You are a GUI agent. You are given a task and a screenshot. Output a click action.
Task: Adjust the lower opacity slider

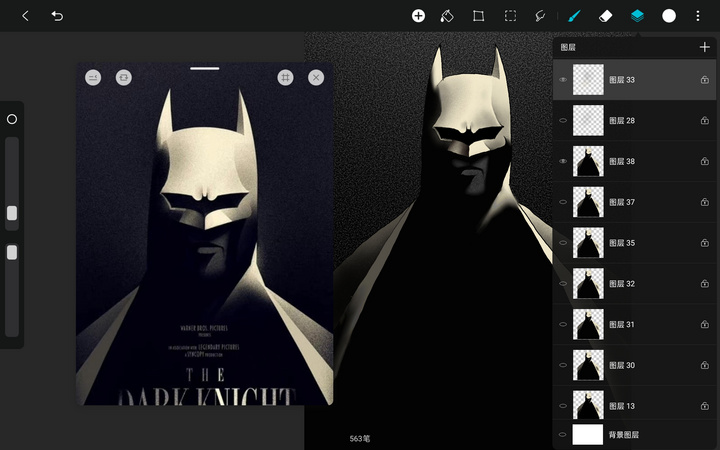tap(12, 252)
